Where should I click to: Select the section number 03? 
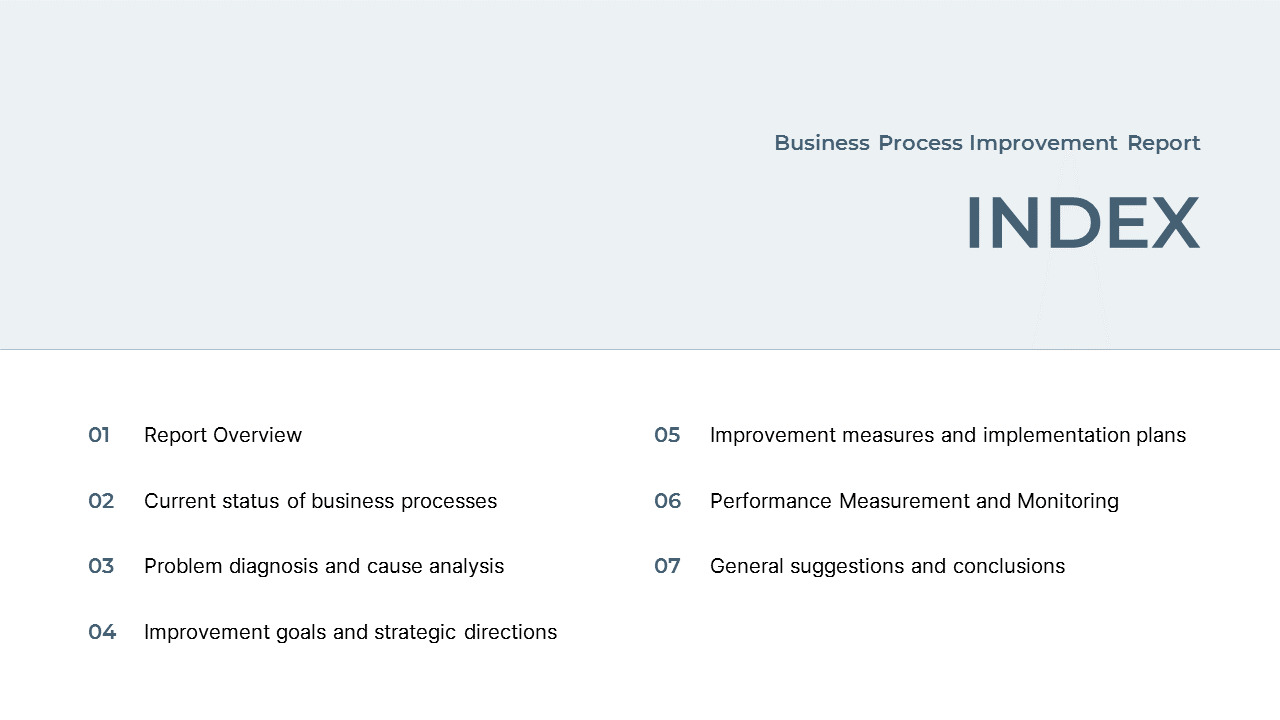(x=101, y=566)
